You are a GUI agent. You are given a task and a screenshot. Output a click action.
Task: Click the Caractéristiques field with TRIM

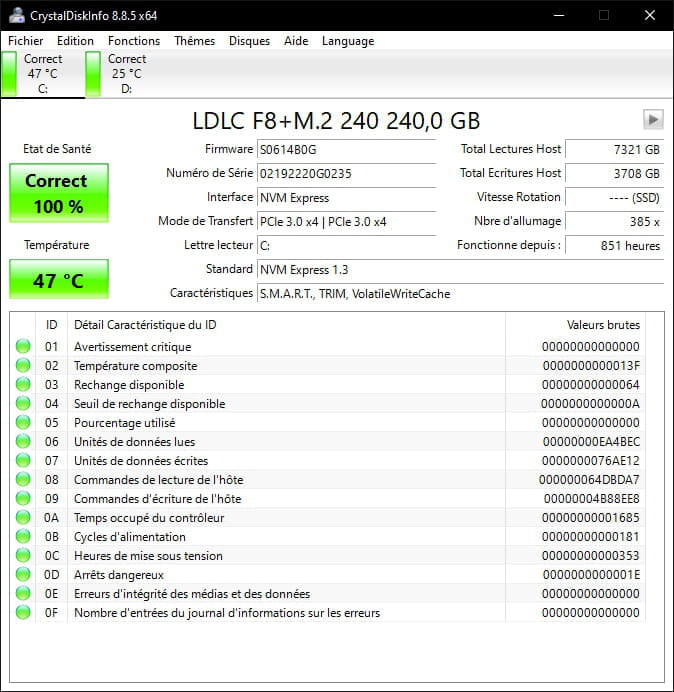[x=460, y=293]
